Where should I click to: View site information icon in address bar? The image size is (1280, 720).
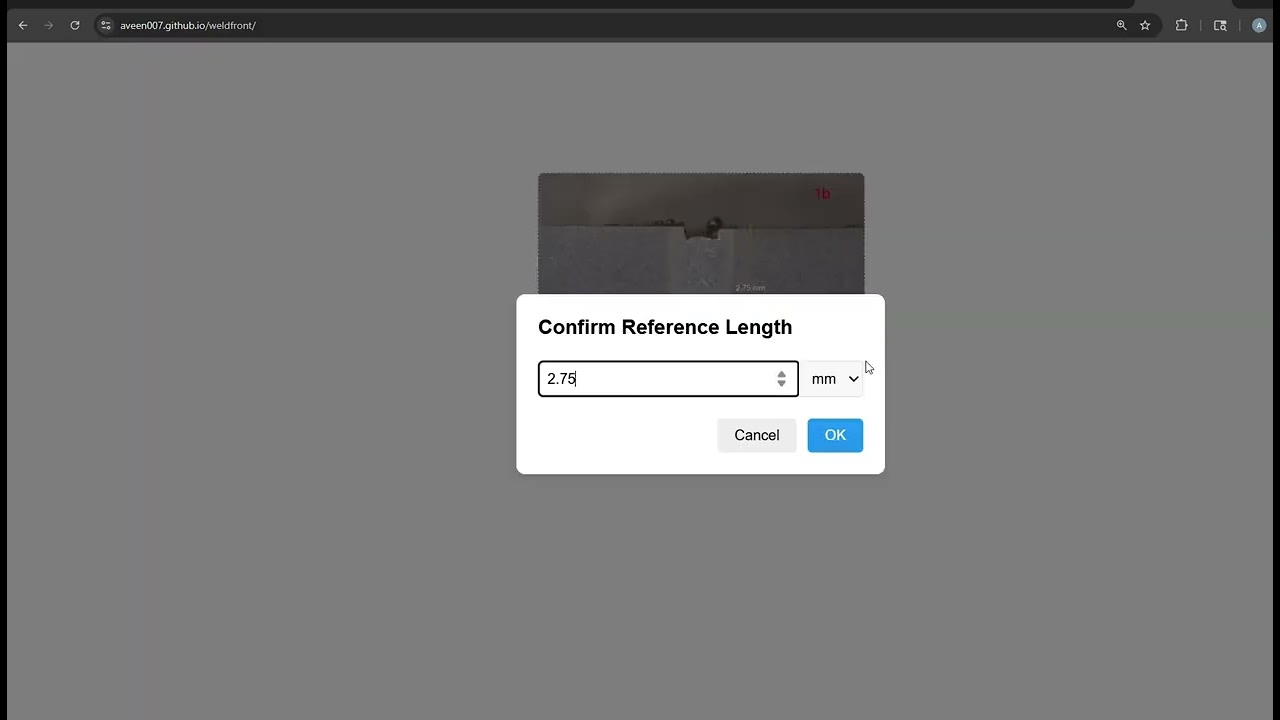click(106, 25)
